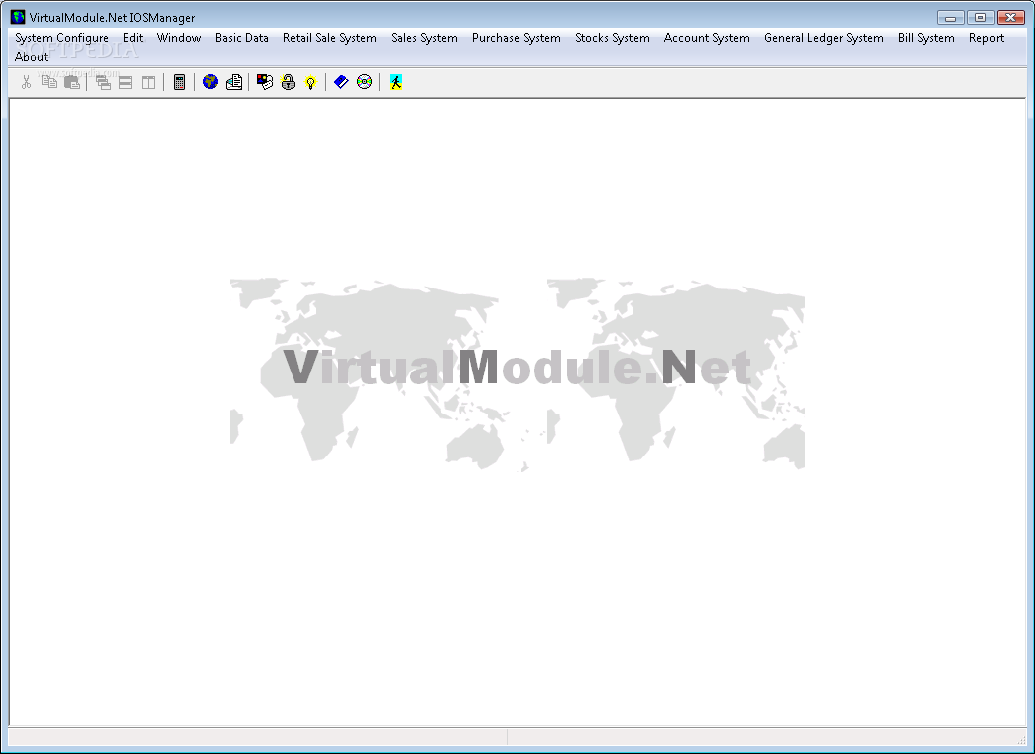This screenshot has width=1035, height=754.
Task: Maximize the IOSManager window
Action: [980, 18]
